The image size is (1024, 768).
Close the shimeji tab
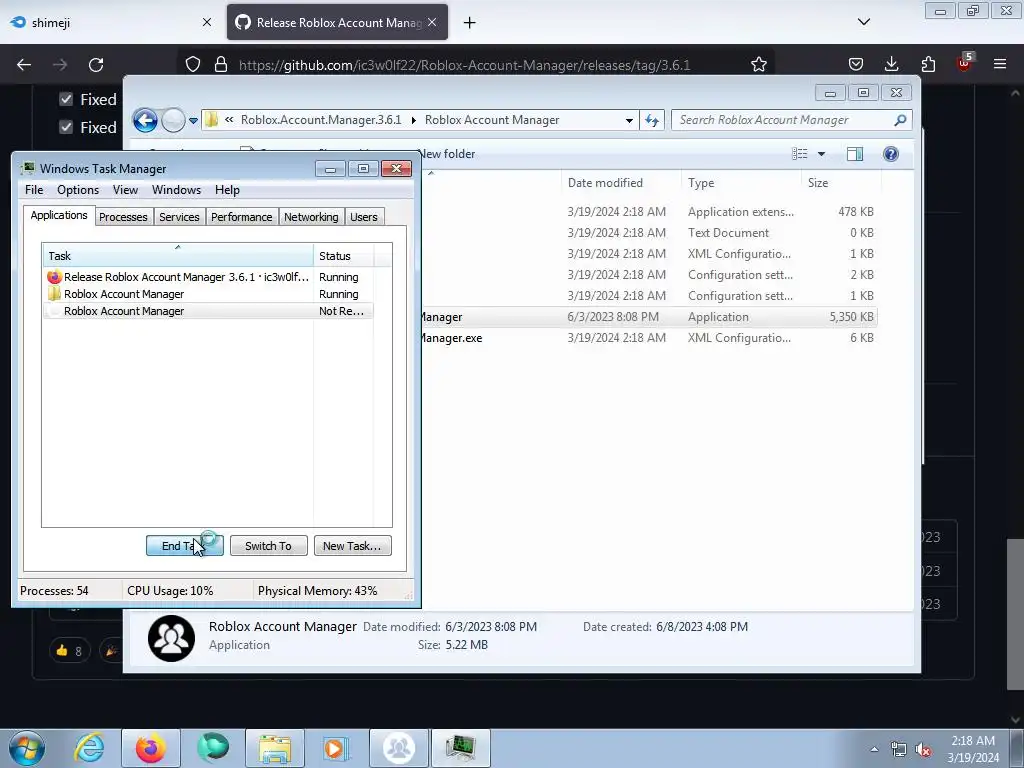tap(207, 22)
